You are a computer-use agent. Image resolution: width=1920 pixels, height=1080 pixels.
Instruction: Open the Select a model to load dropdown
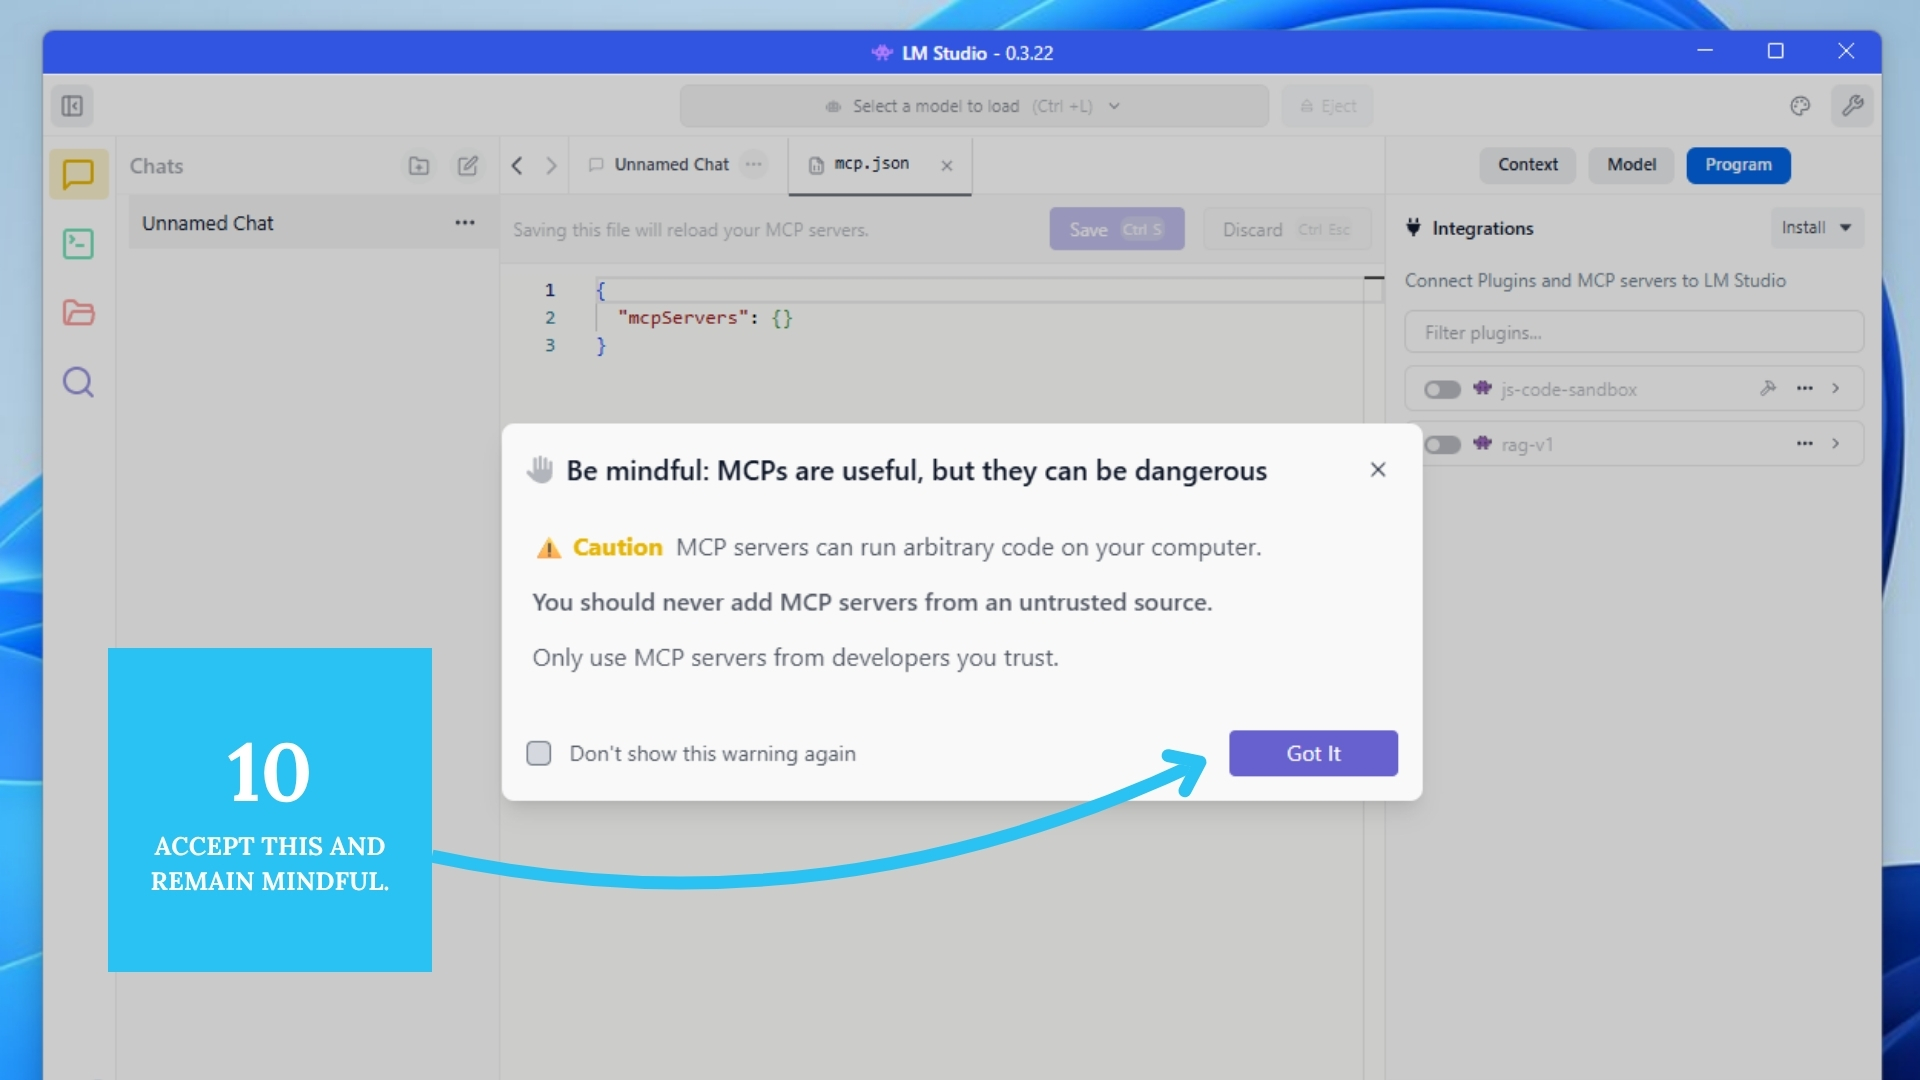(x=974, y=106)
